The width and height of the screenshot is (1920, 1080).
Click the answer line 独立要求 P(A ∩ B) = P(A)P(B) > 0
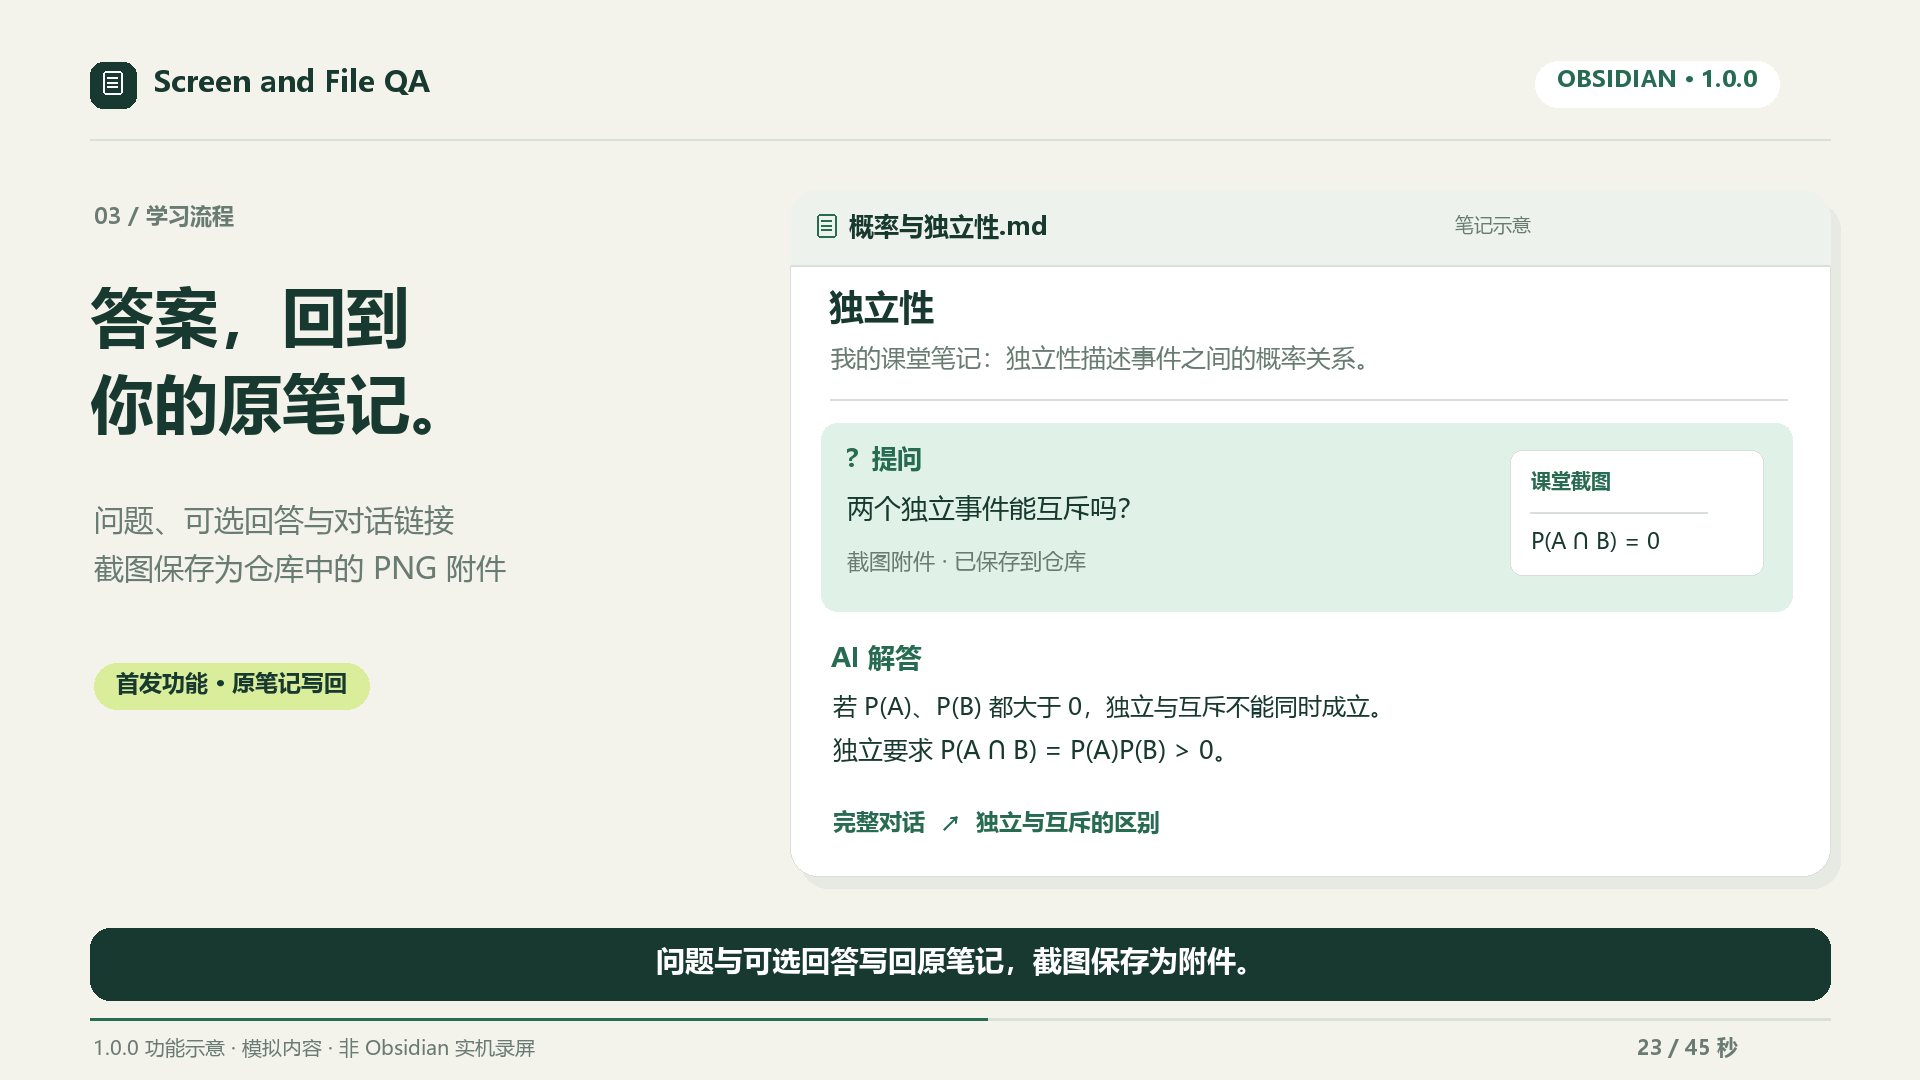(1029, 750)
